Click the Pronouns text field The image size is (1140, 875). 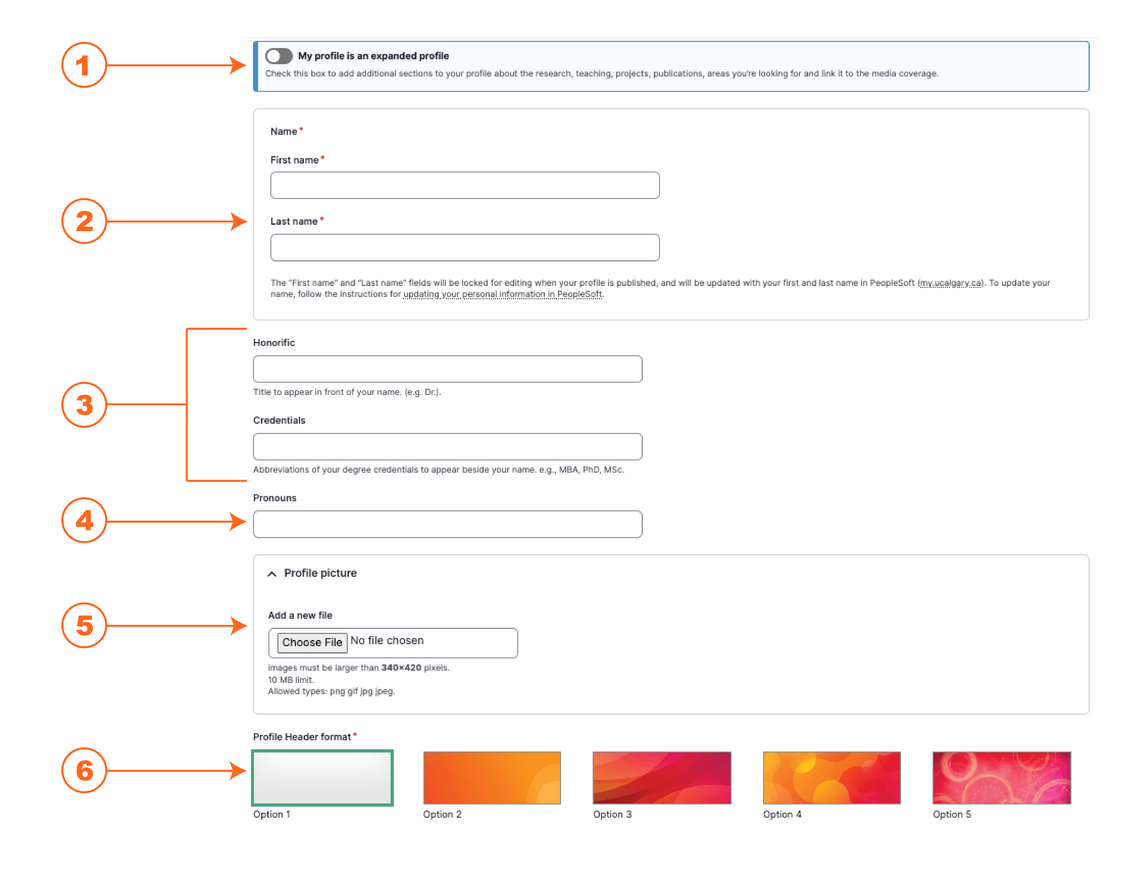(447, 523)
